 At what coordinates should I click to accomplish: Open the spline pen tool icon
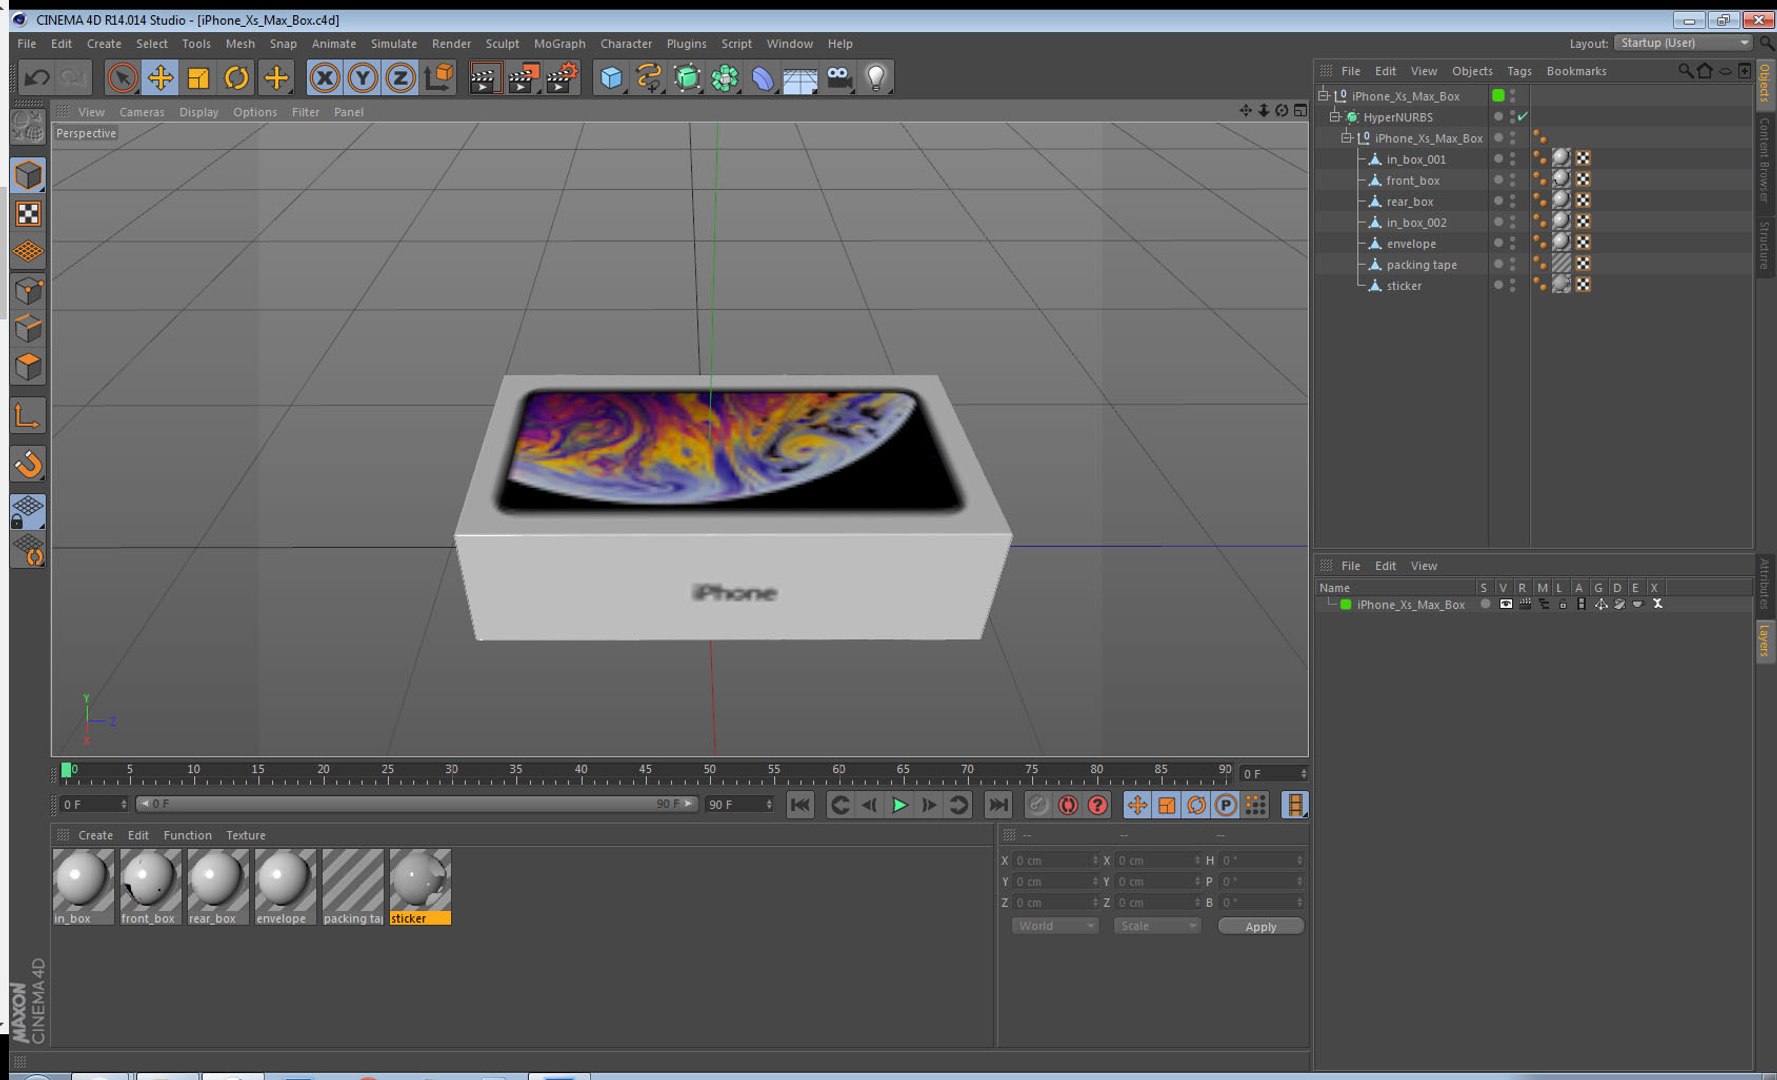[x=648, y=78]
